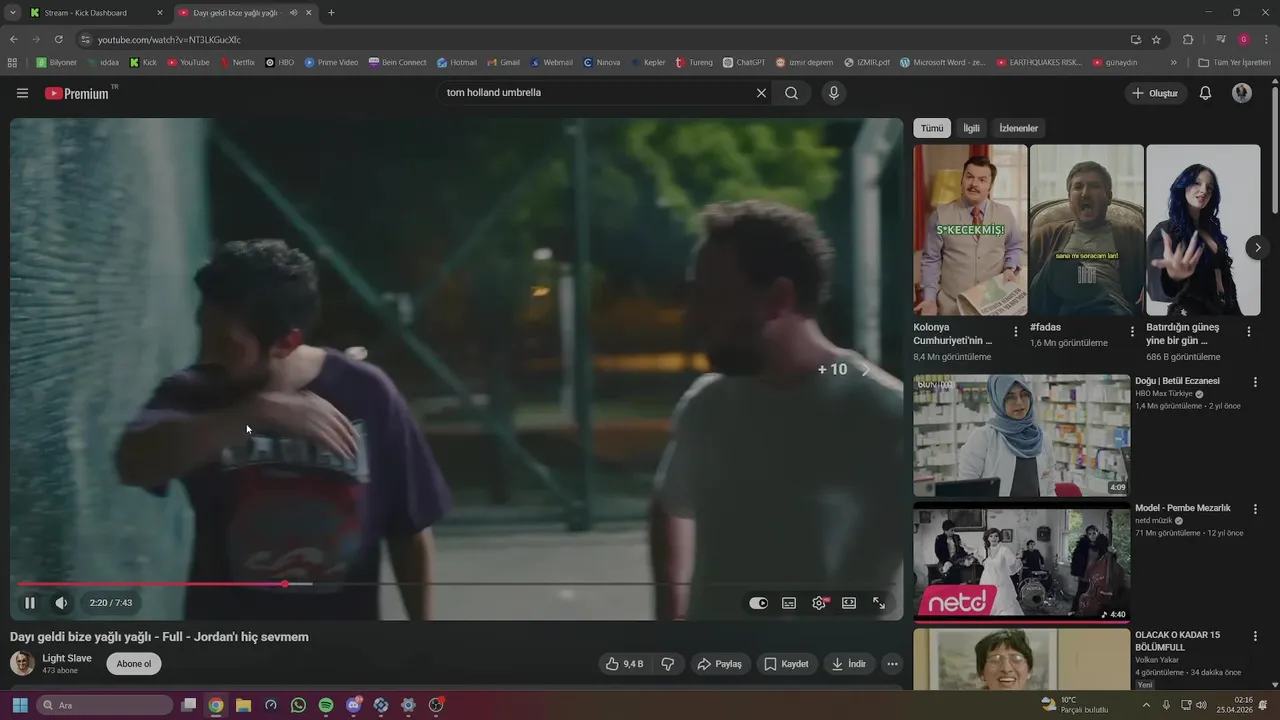The width and height of the screenshot is (1280, 720).
Task: Enter fullscreen mode
Action: pyautogui.click(x=879, y=603)
